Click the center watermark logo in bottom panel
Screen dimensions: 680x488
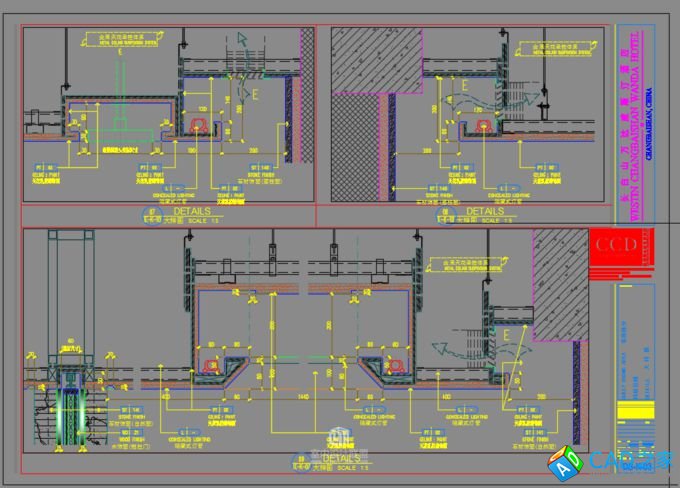pyautogui.click(x=340, y=436)
